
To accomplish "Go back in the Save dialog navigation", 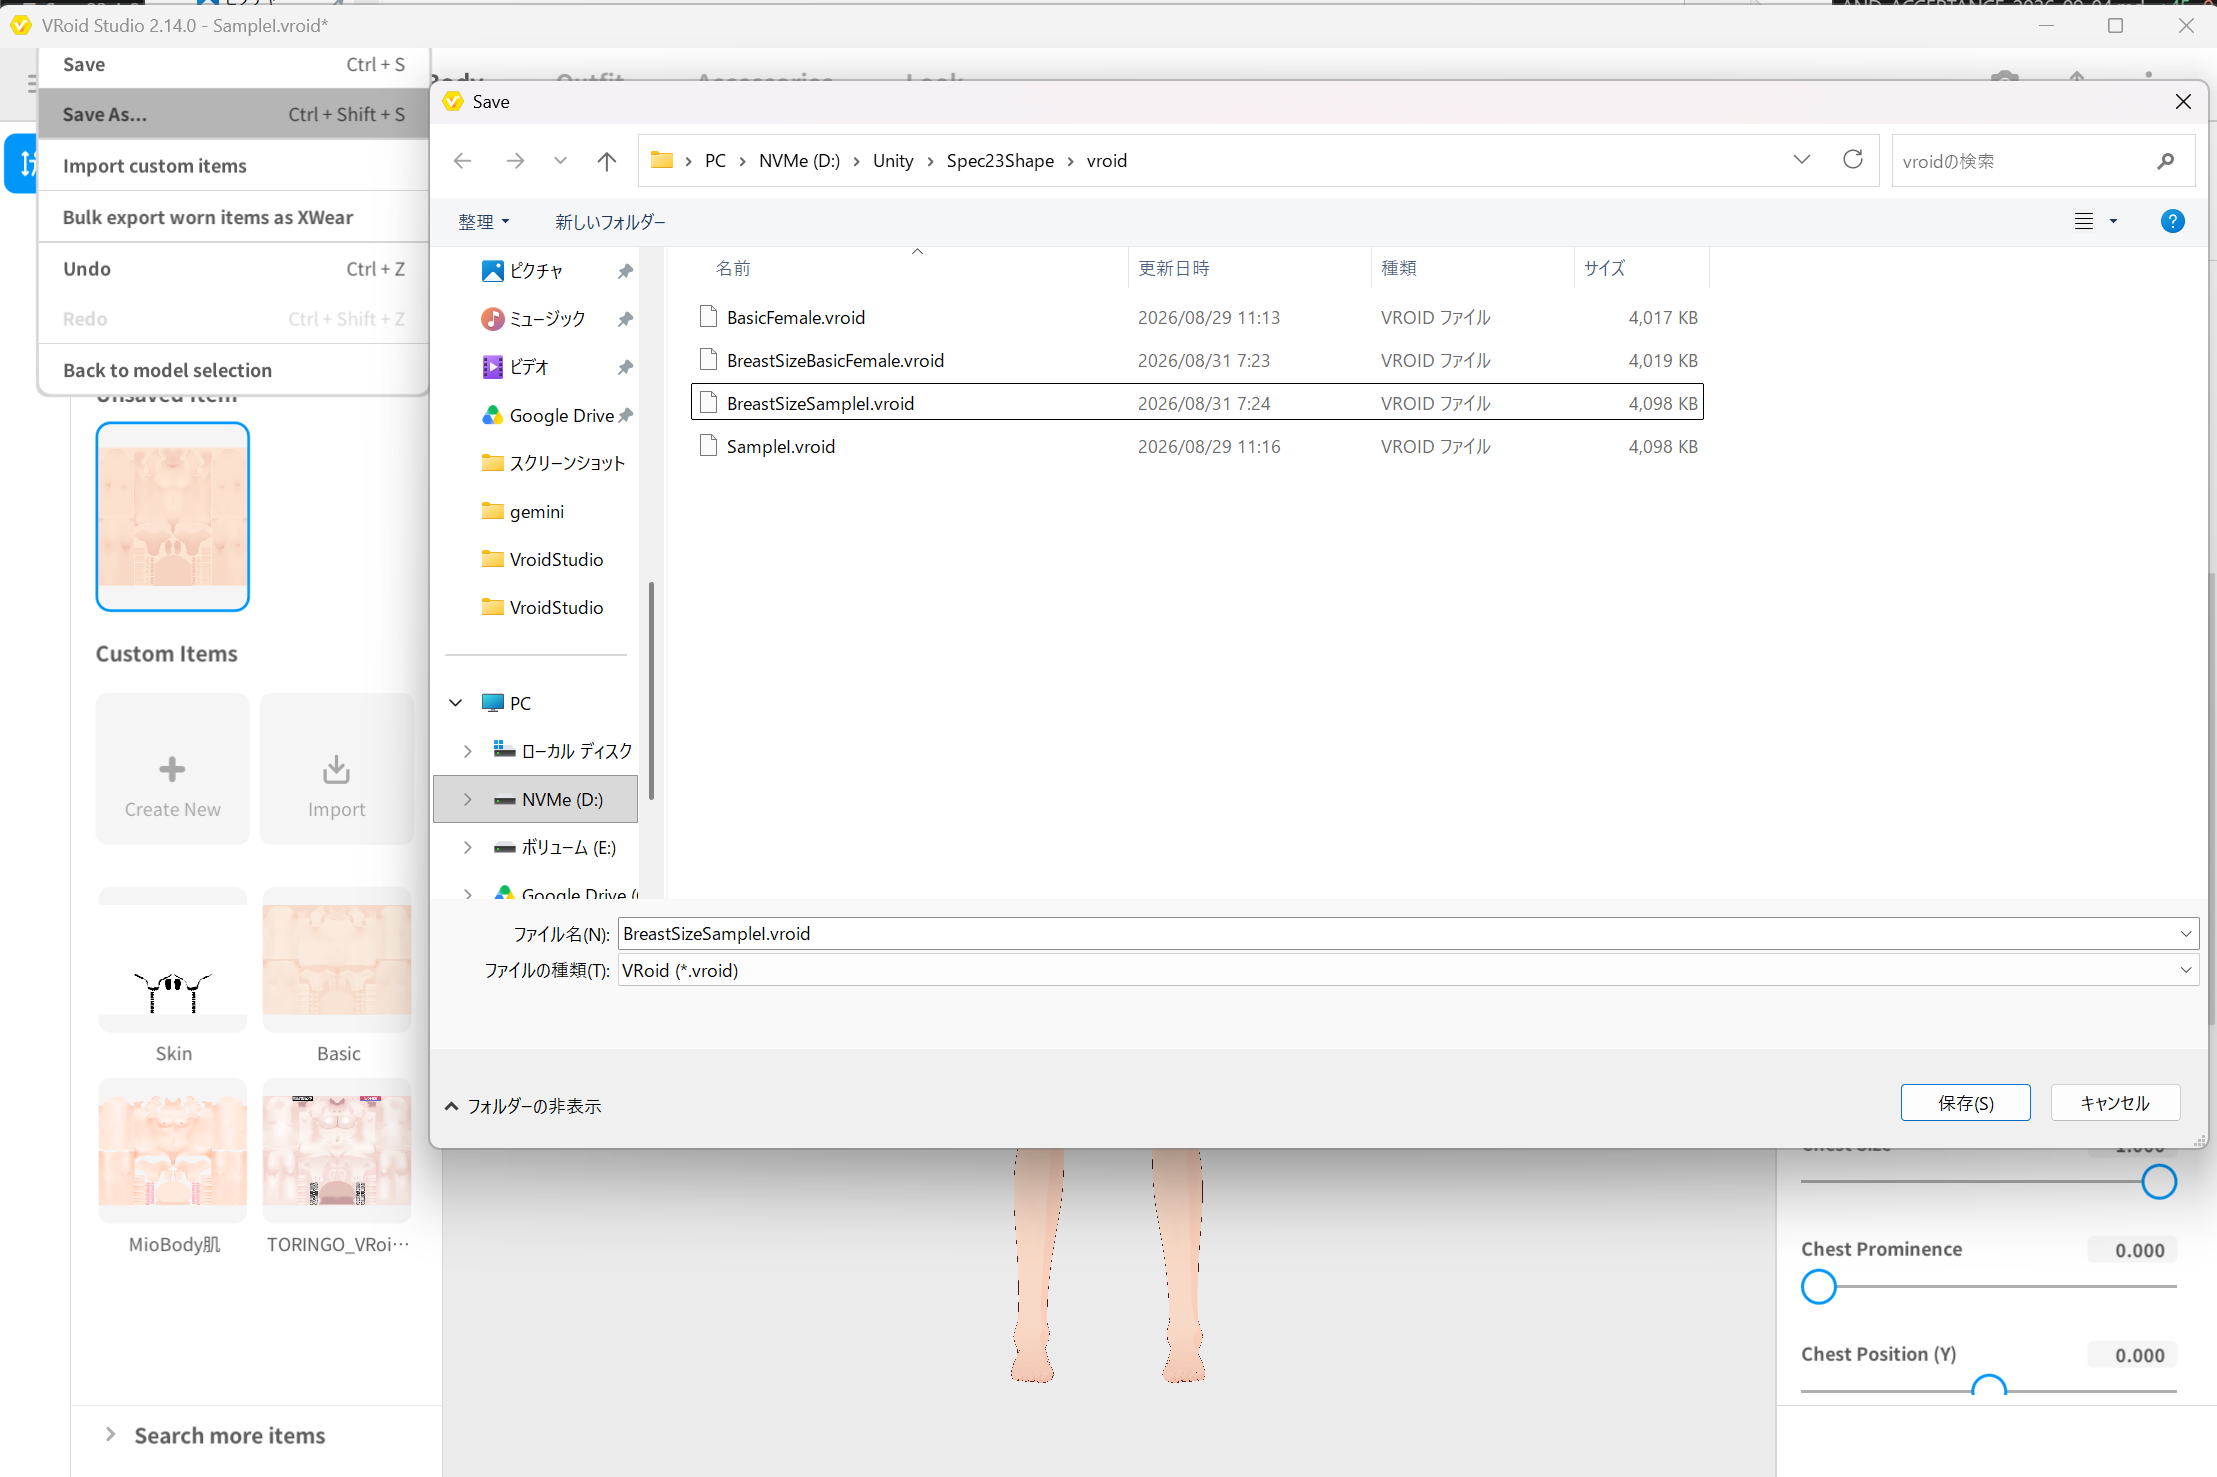I will pyautogui.click(x=462, y=161).
